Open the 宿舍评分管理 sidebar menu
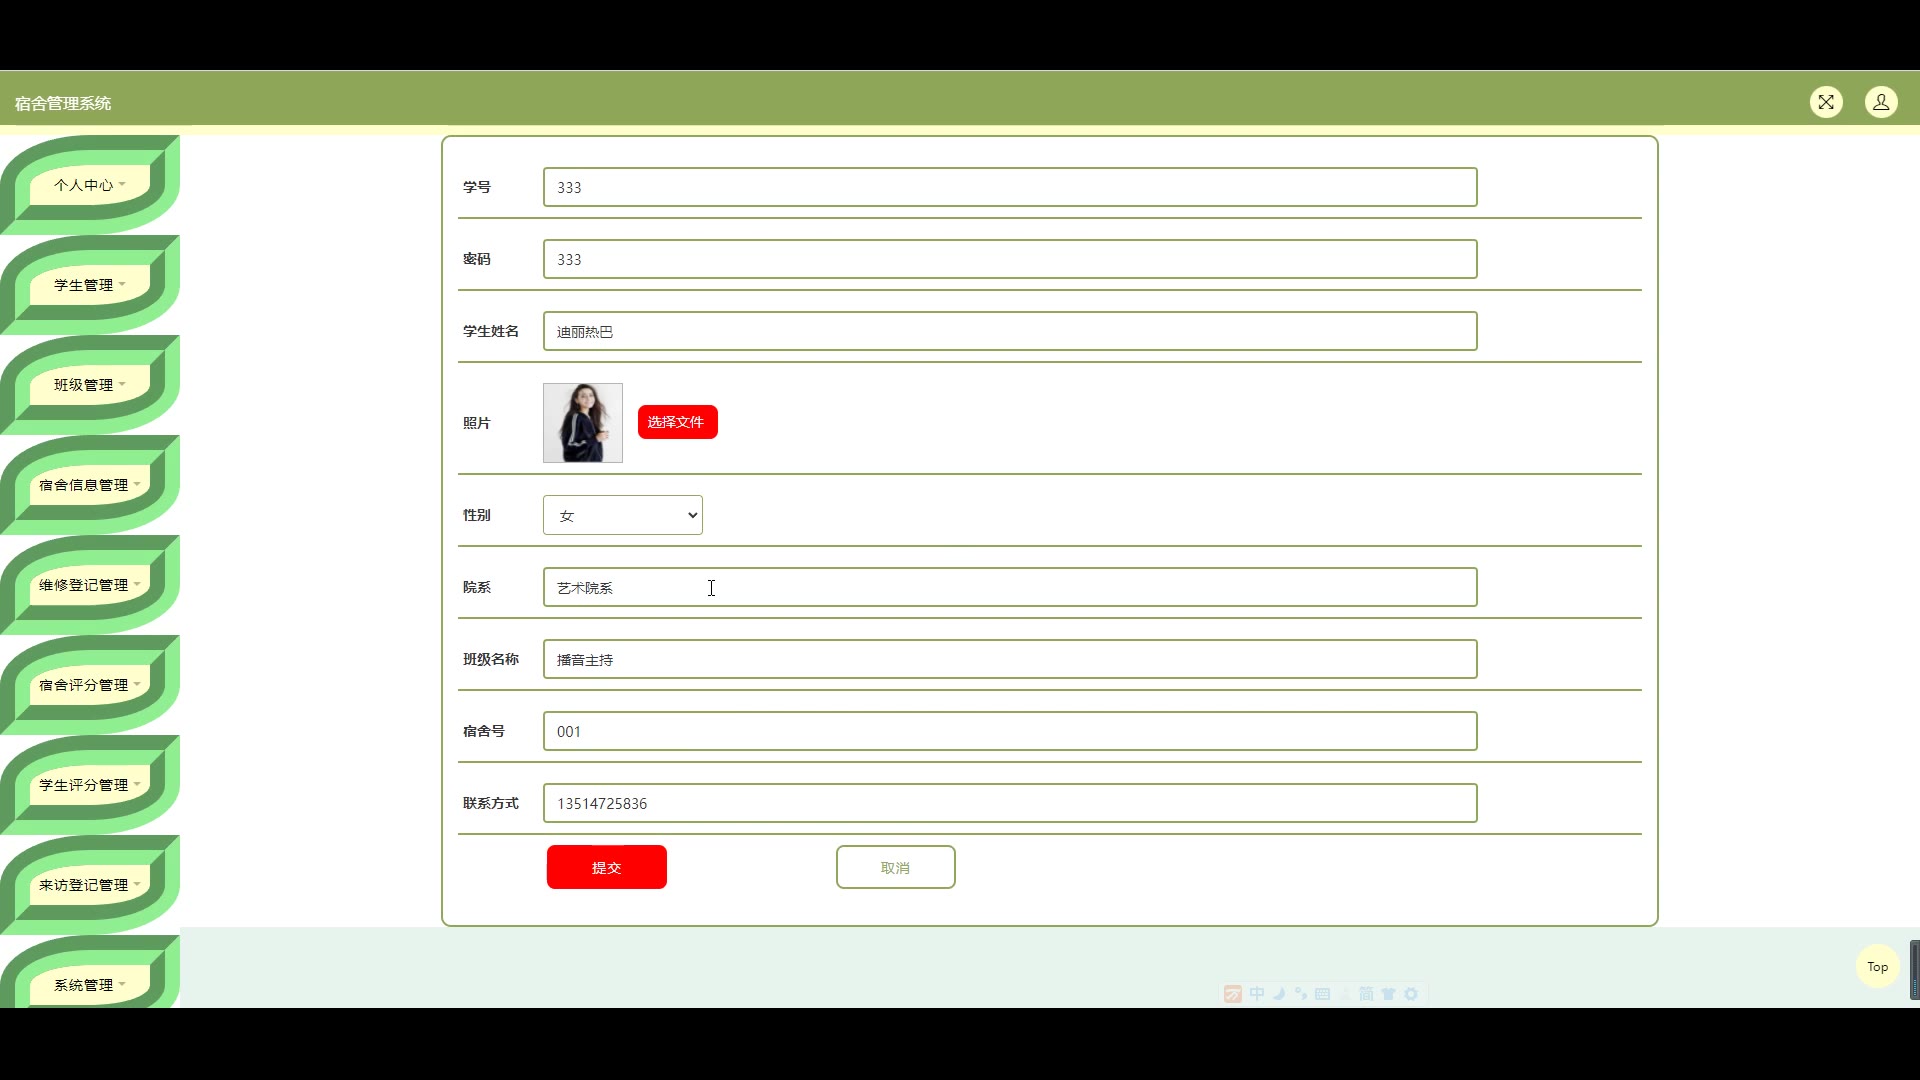This screenshot has height=1080, width=1920. pyautogui.click(x=90, y=685)
